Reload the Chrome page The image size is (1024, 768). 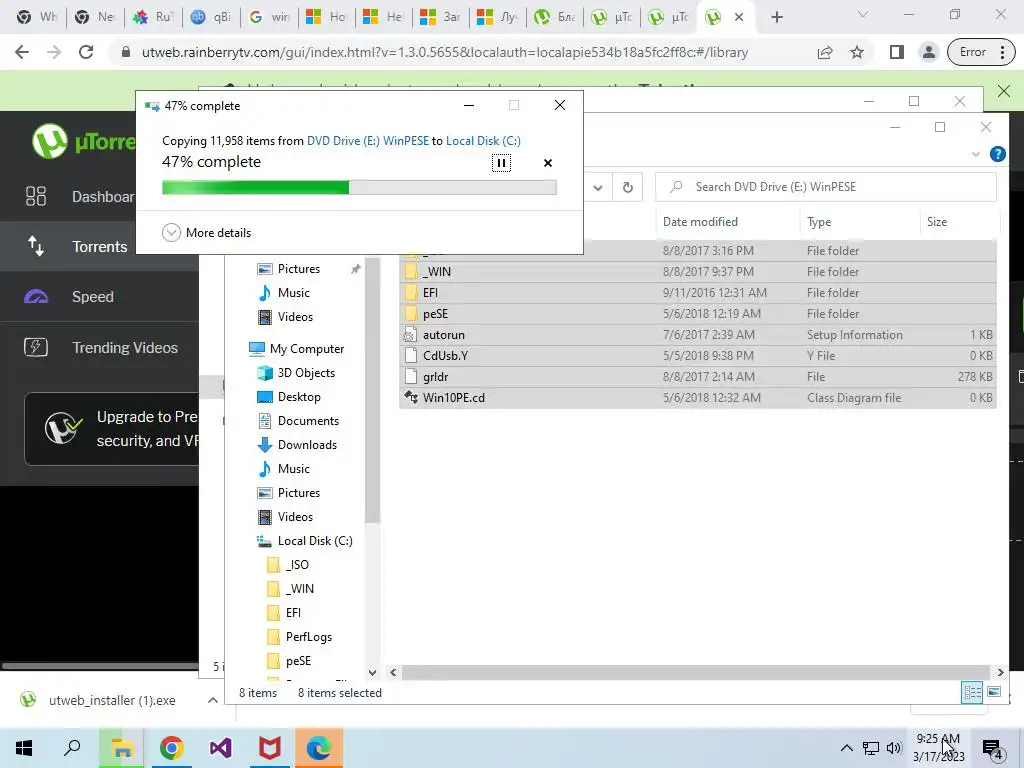[x=86, y=52]
